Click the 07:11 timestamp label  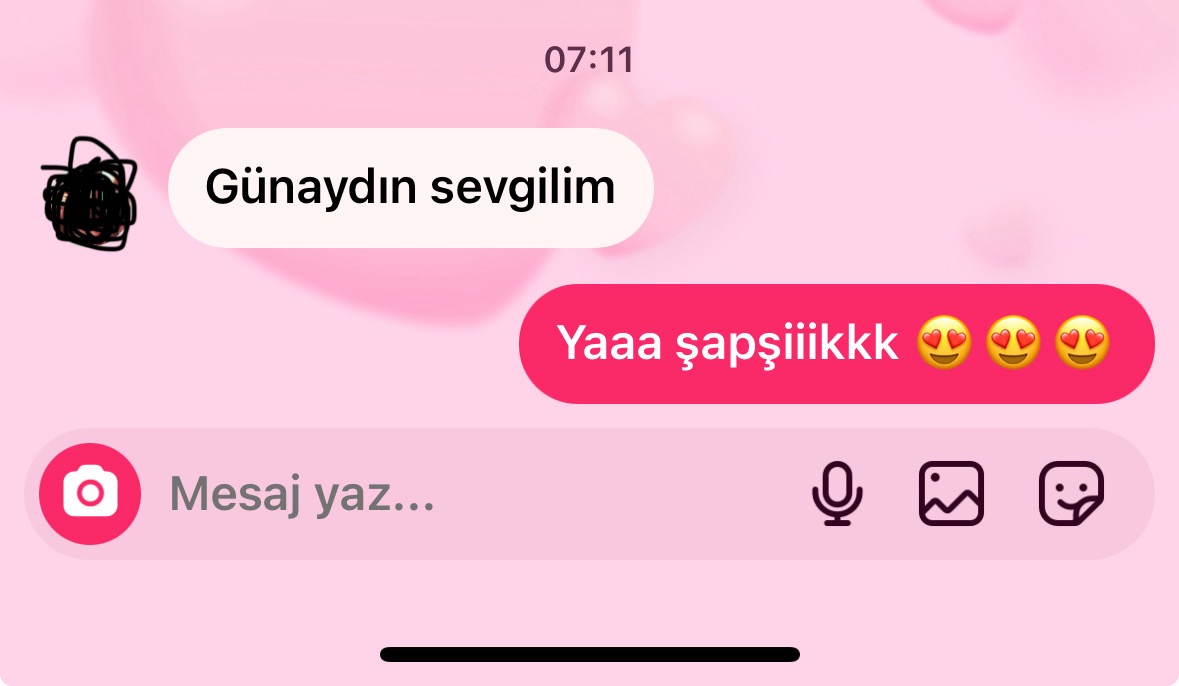pos(590,60)
